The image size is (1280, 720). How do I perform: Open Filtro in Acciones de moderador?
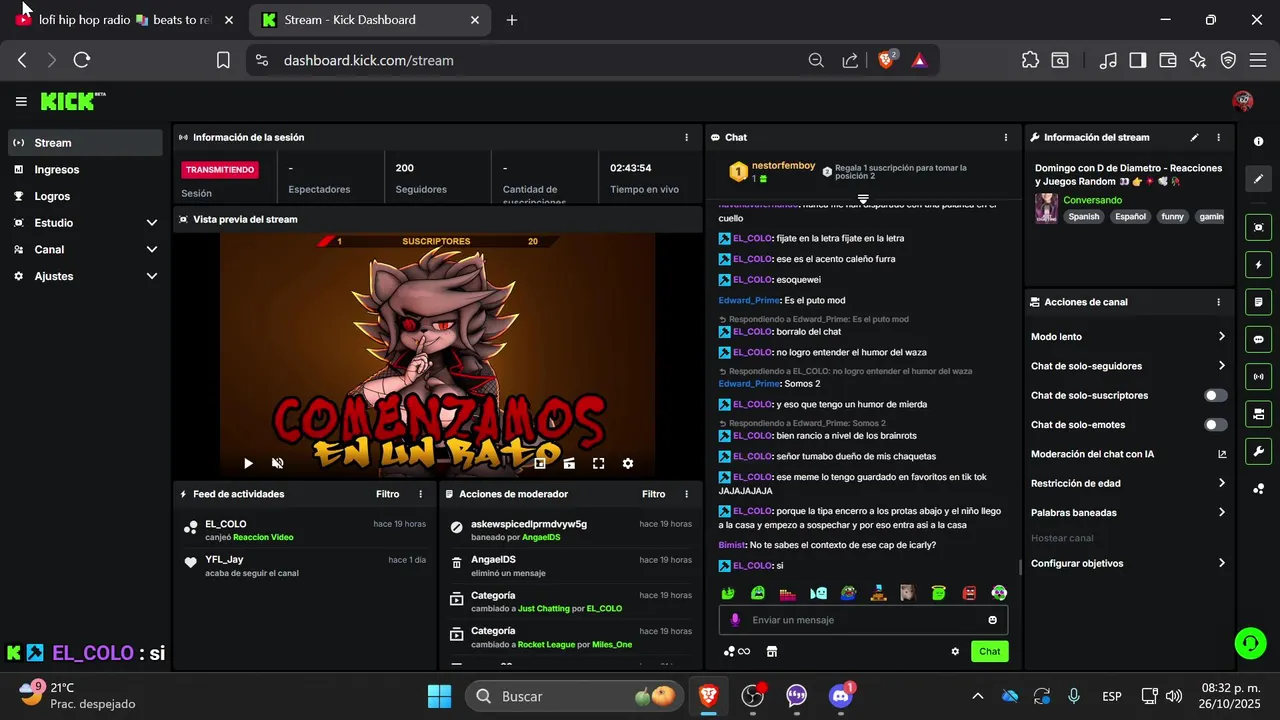(x=653, y=494)
